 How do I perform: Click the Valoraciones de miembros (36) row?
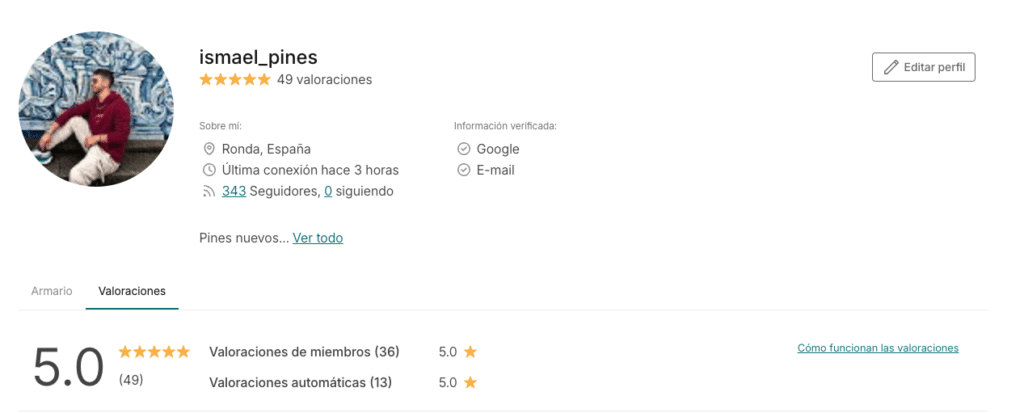tap(304, 352)
